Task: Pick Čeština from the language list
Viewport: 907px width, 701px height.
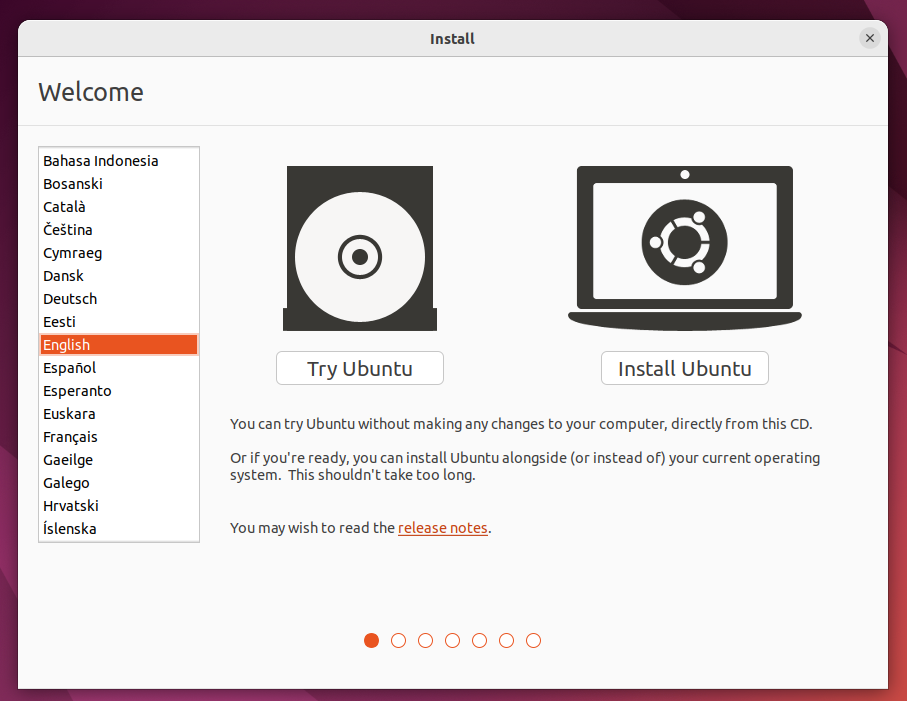Action: coord(68,230)
